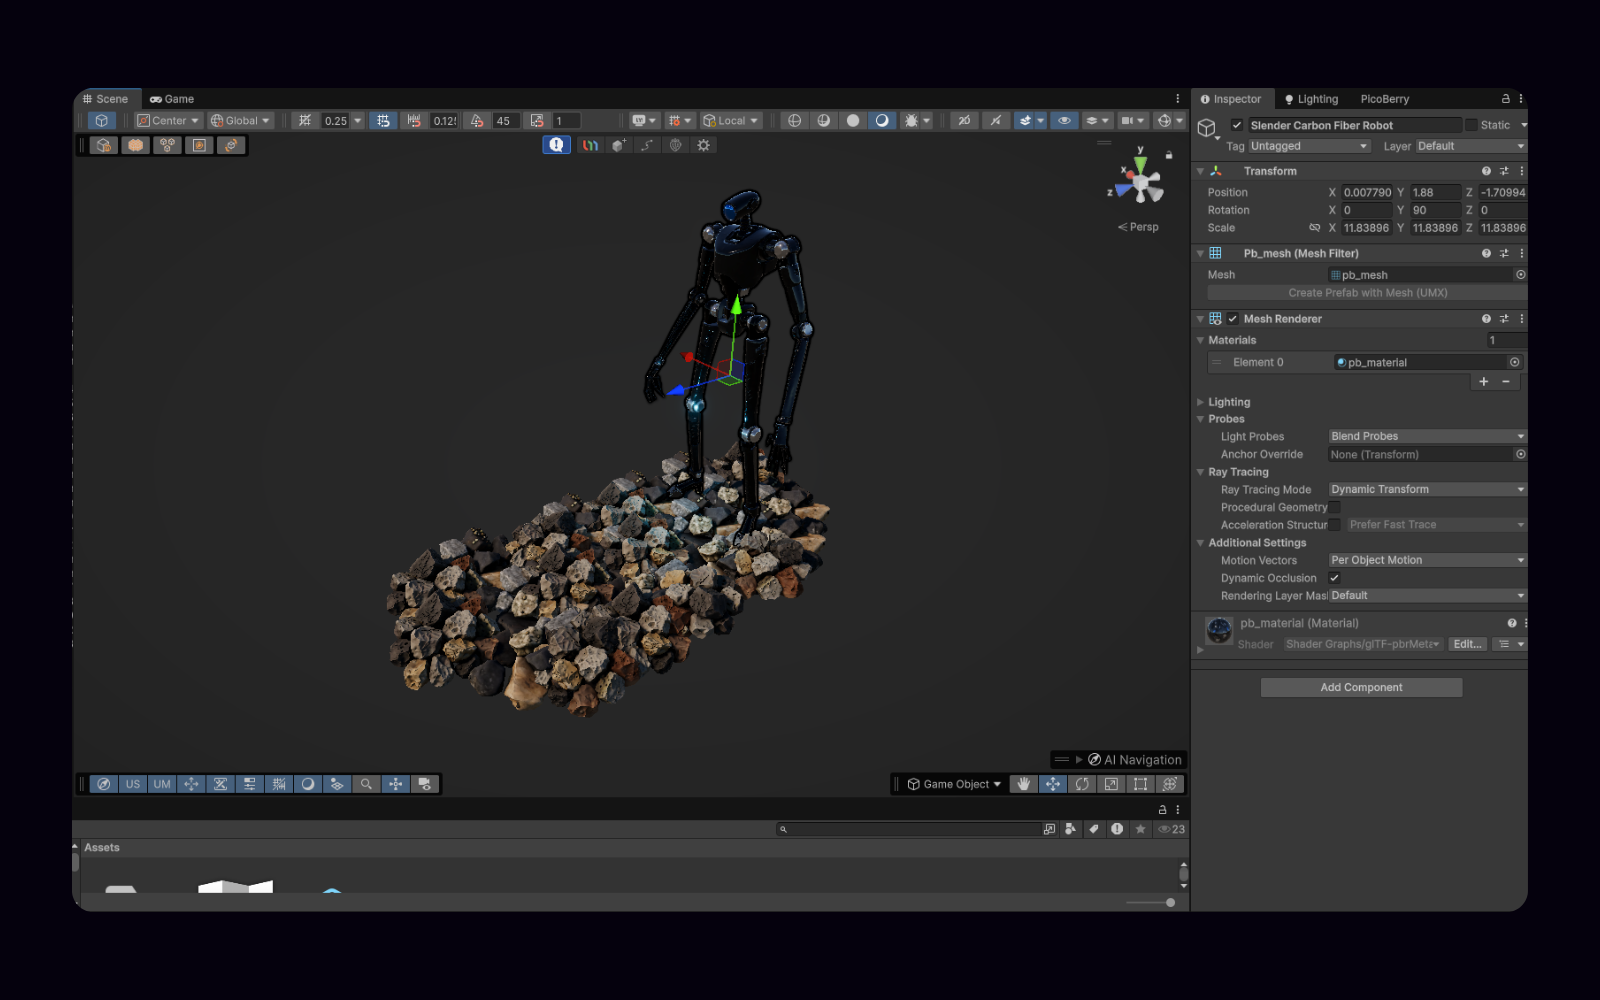
Task: Select the shaded solid sphere draw mode
Action: [x=853, y=120]
